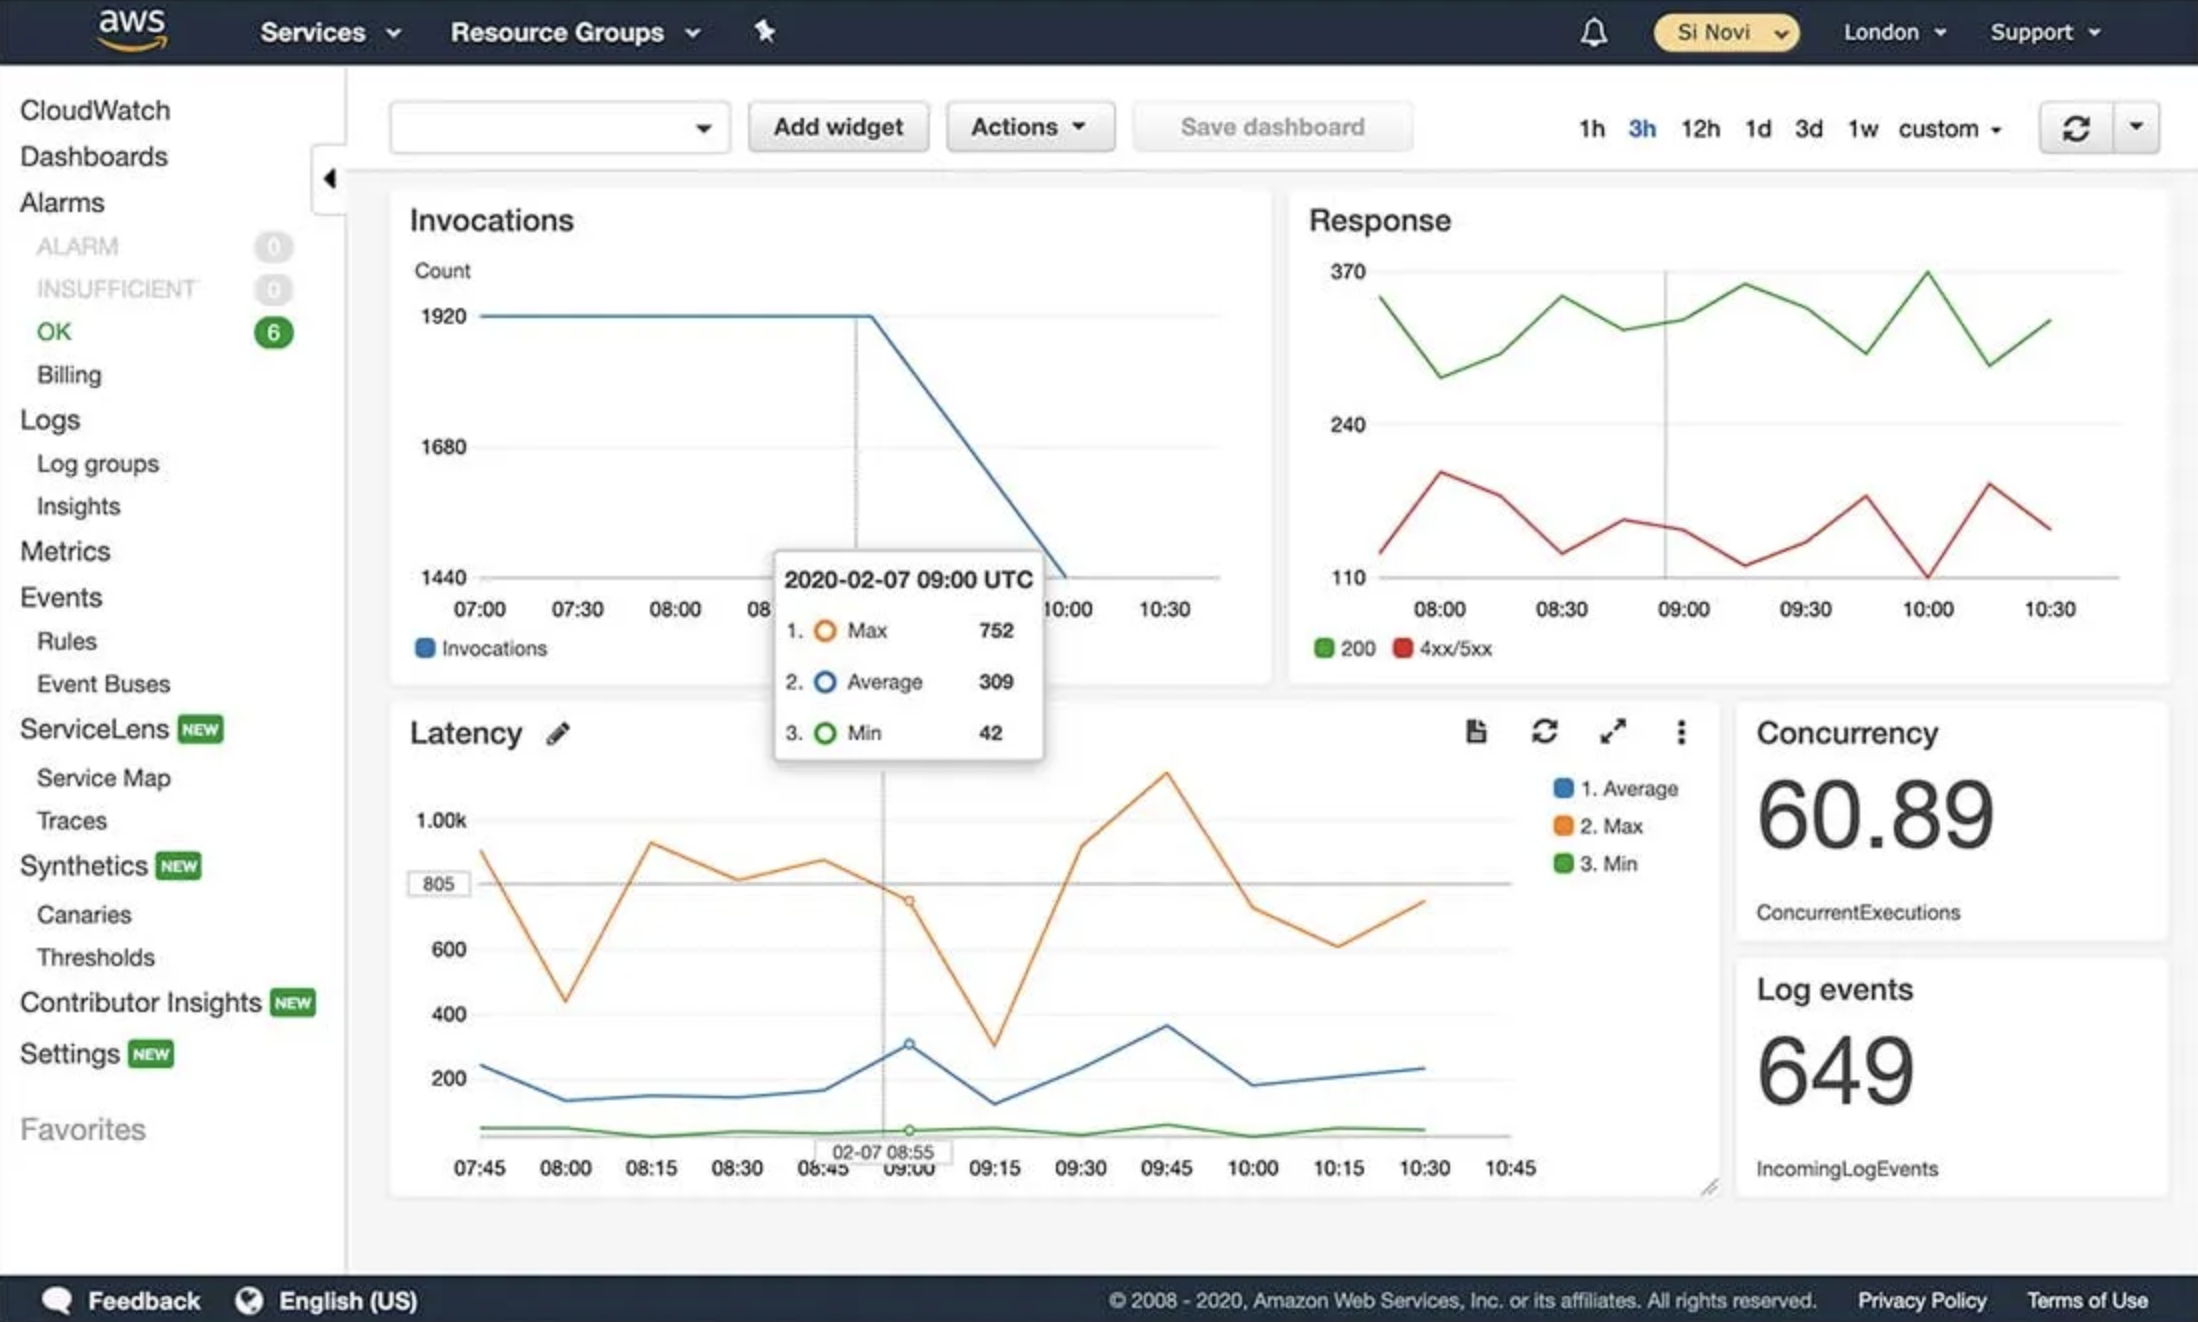Toggle Invocations series legend swatch
Viewport: 2198px width, 1322px height.
tap(425, 648)
